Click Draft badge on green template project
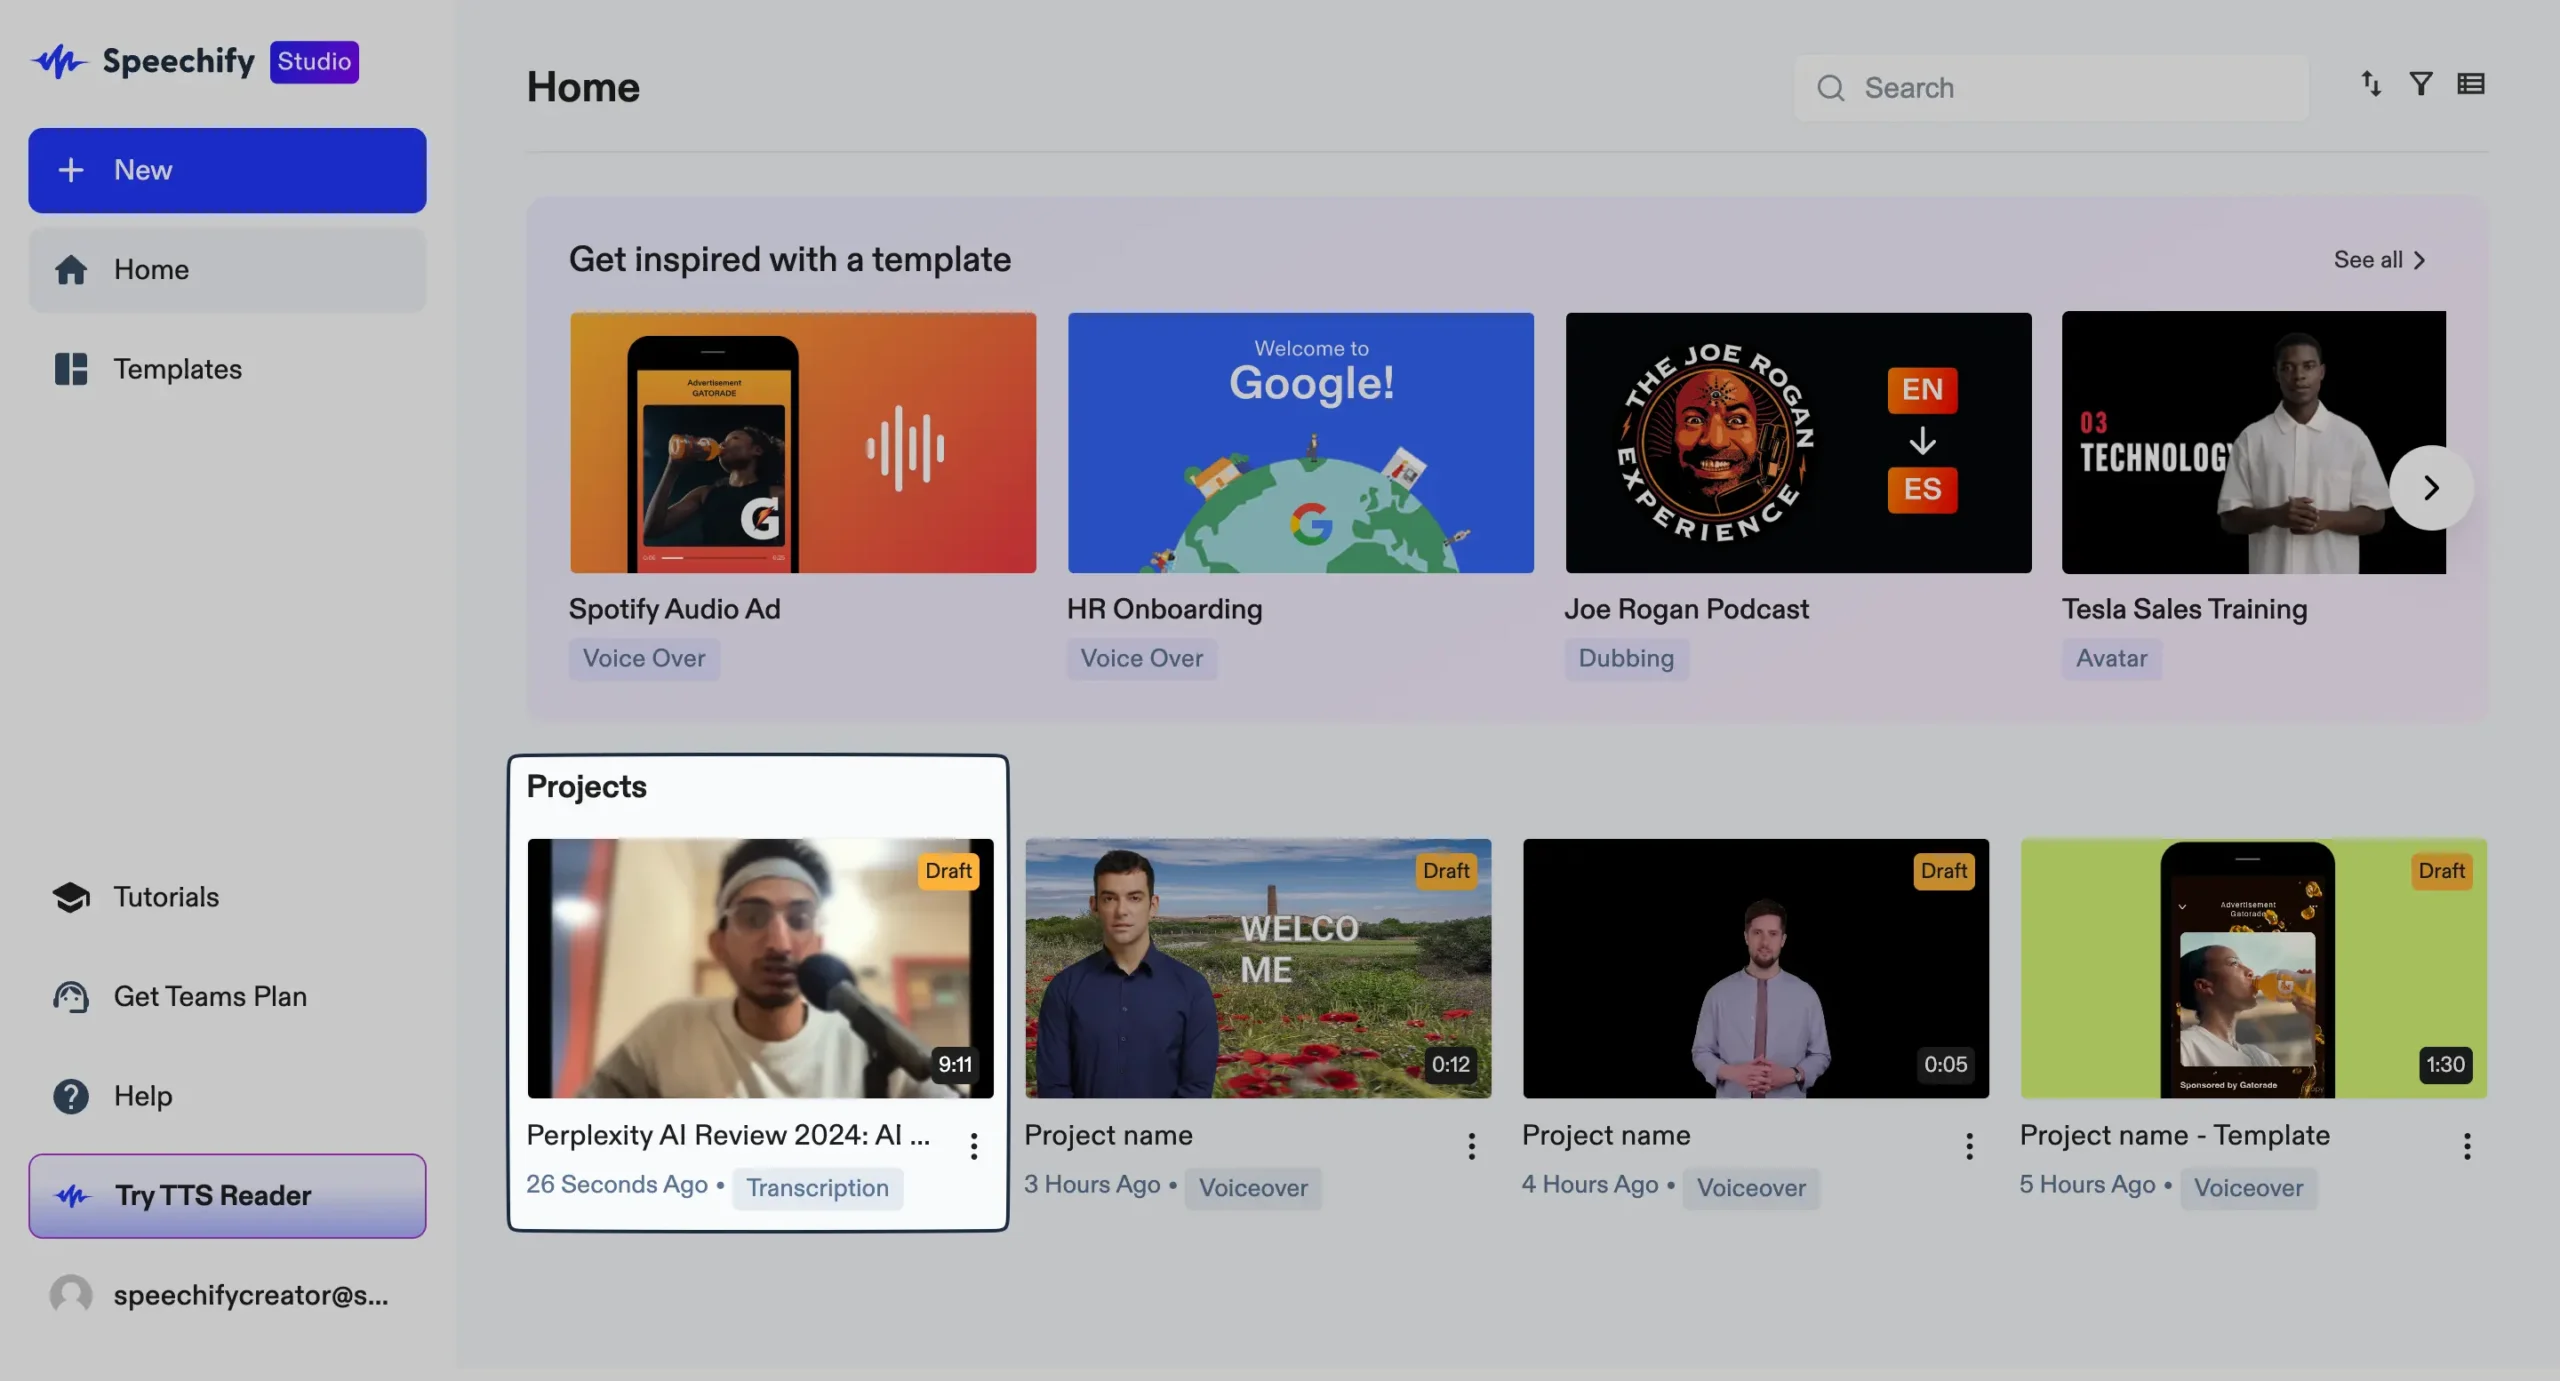The width and height of the screenshot is (2560, 1381). 2441,871
